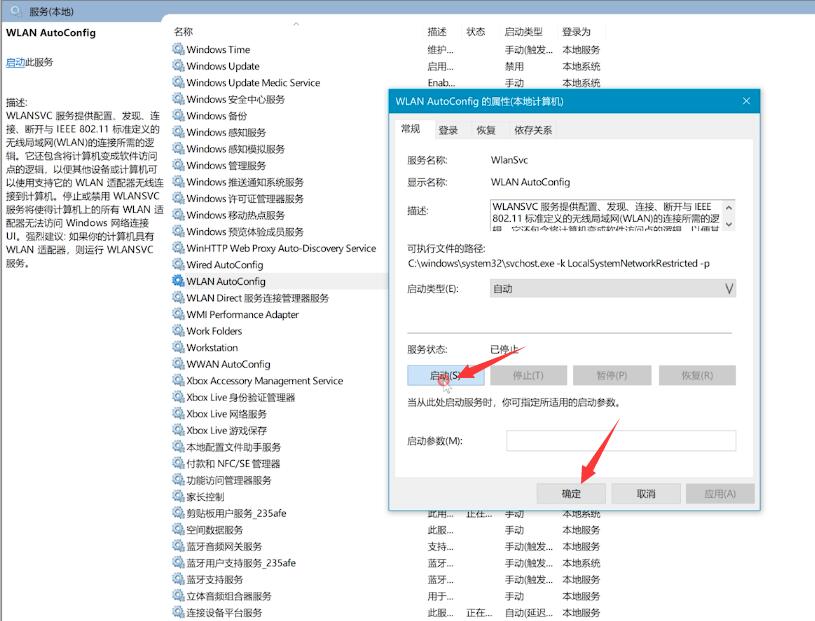Click the Windows 管理服务 gear icon

pyautogui.click(x=178, y=165)
